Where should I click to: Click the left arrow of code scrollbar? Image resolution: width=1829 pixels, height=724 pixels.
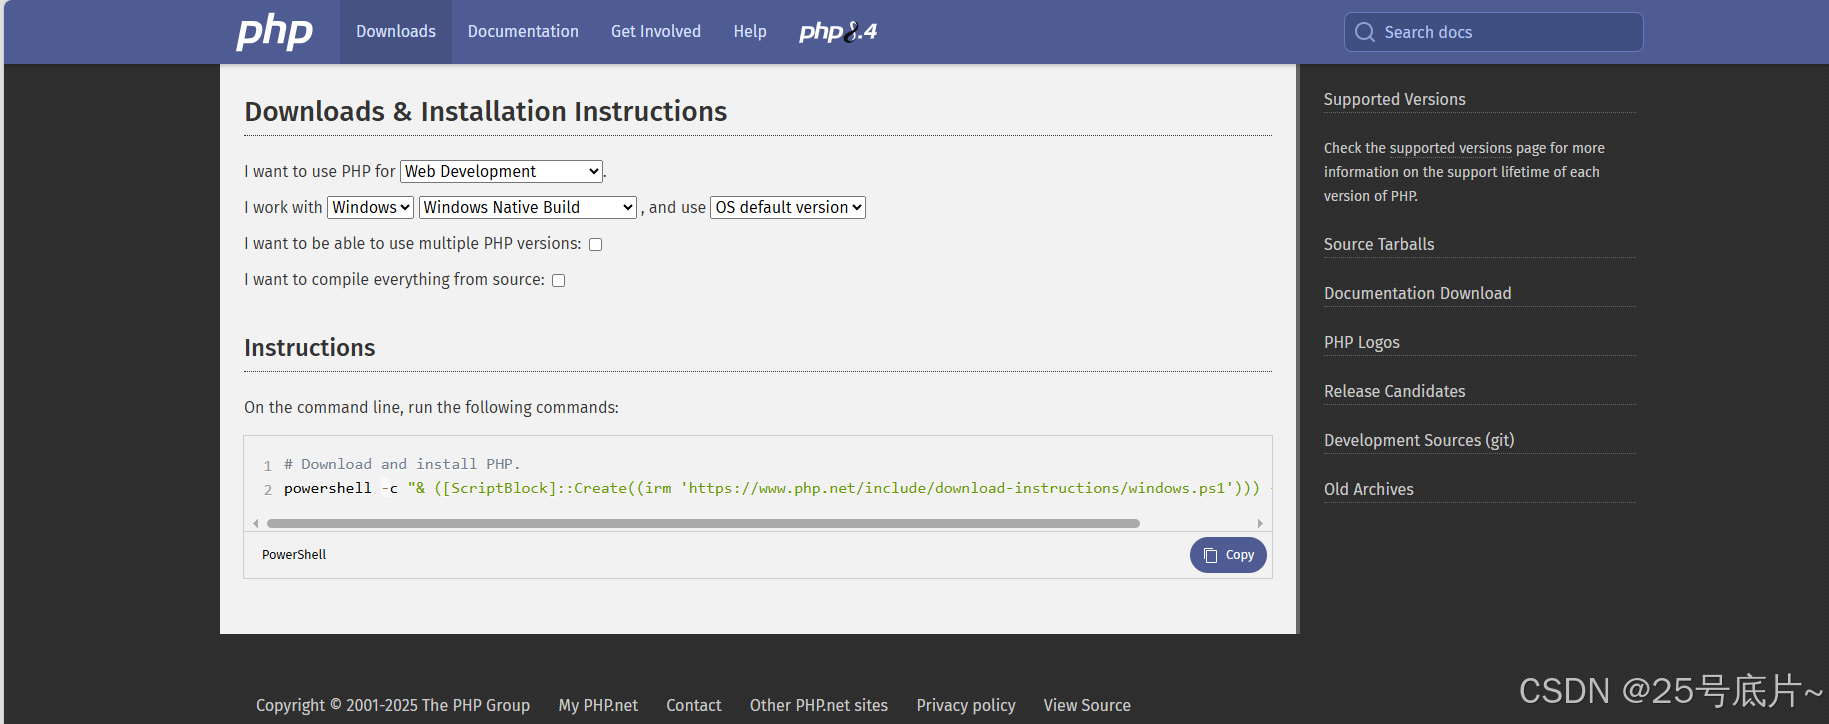(x=256, y=523)
